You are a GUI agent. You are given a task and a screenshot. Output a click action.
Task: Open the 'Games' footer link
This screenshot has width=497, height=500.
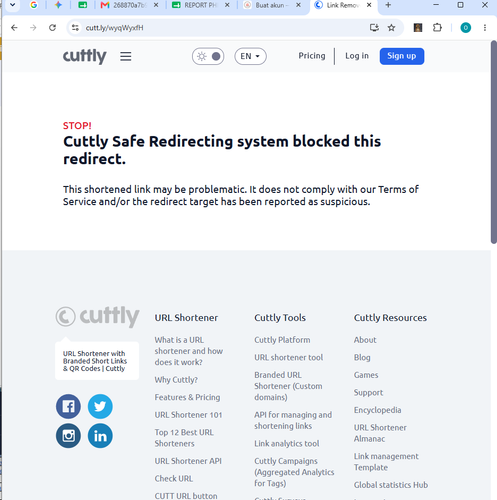tap(366, 375)
